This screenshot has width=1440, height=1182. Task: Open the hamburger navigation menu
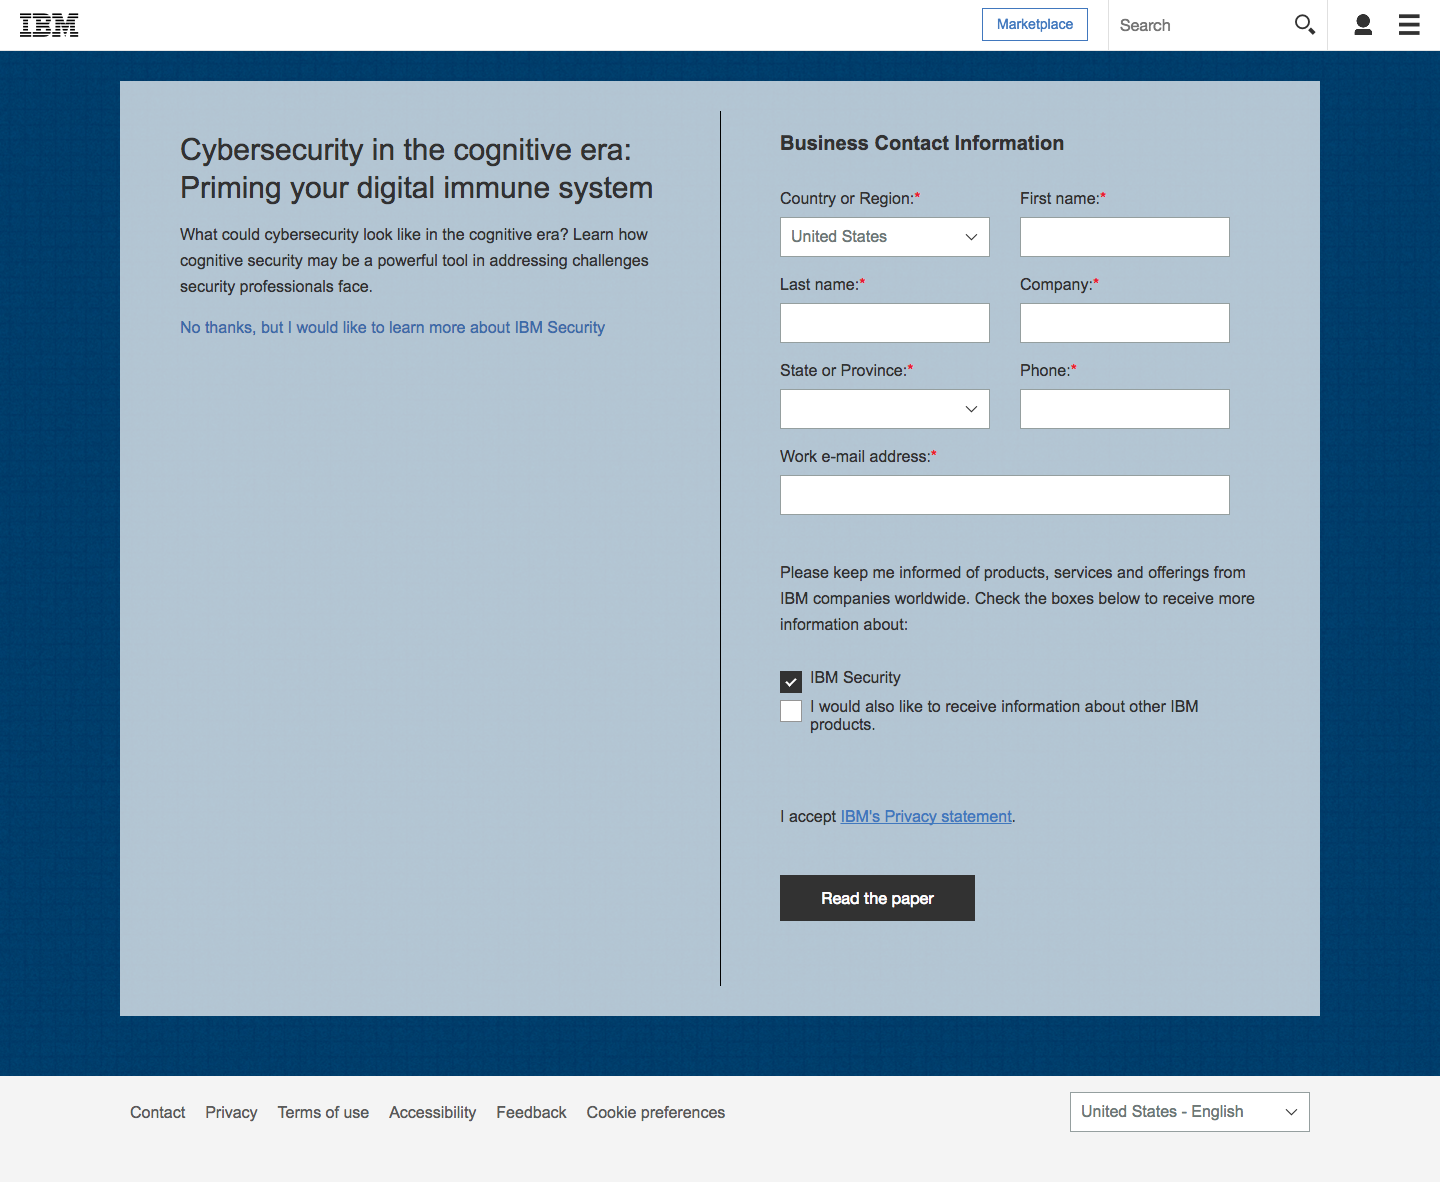(x=1408, y=24)
